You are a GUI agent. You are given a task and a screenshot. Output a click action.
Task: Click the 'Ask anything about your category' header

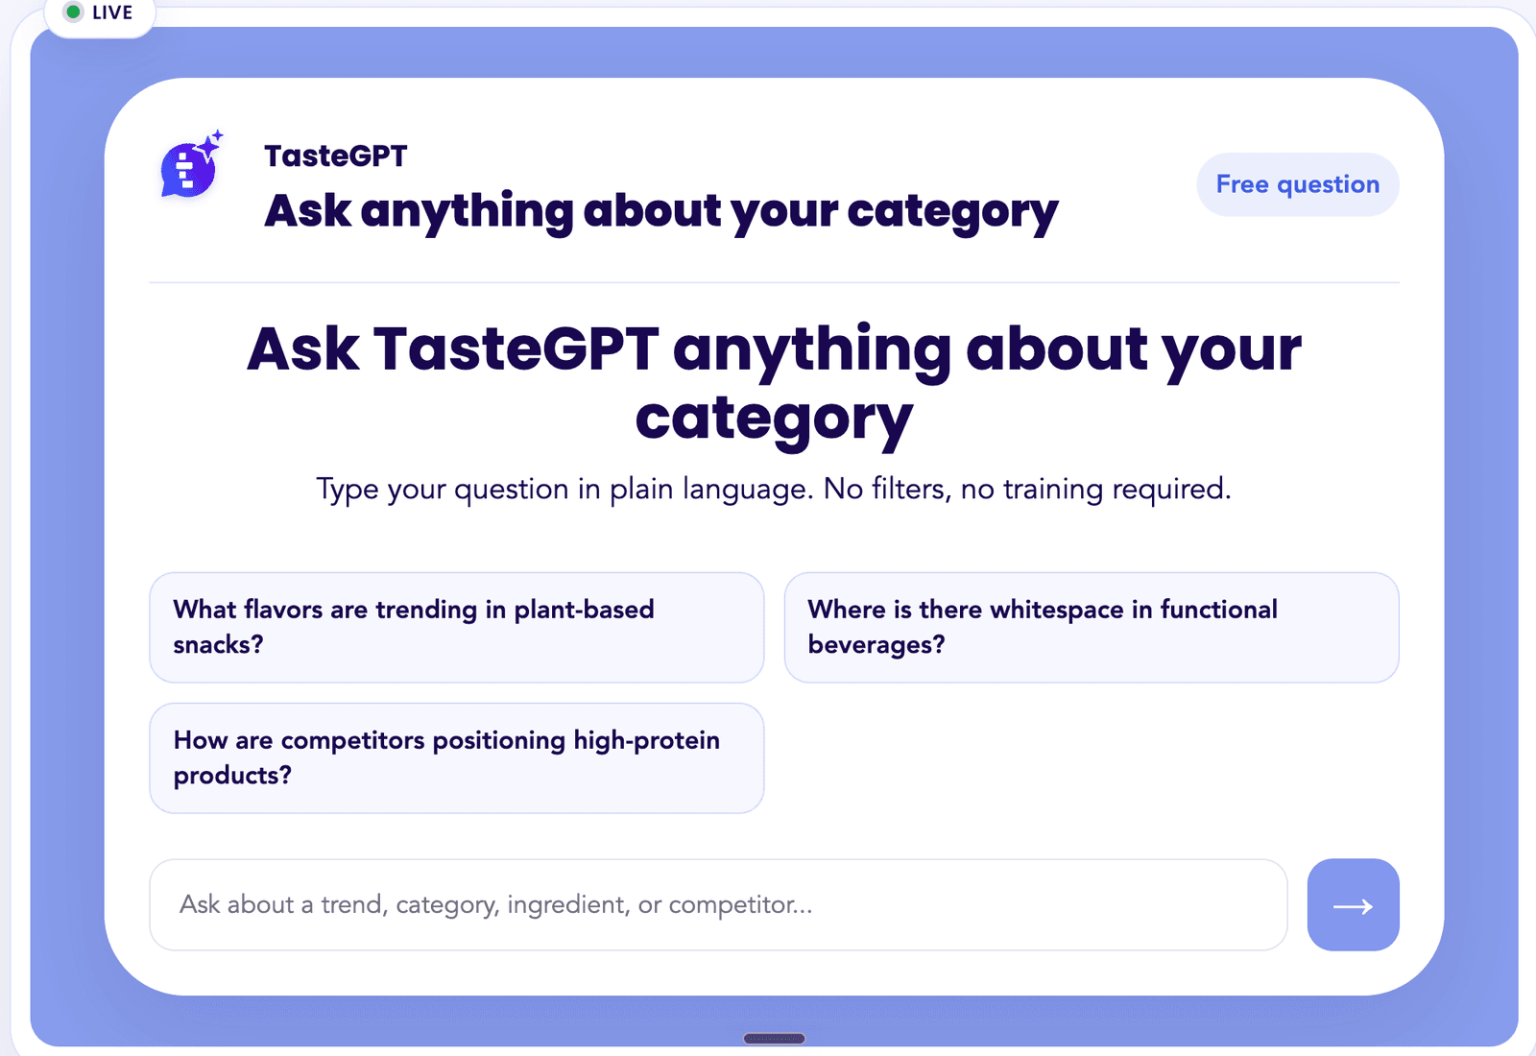[x=660, y=212]
